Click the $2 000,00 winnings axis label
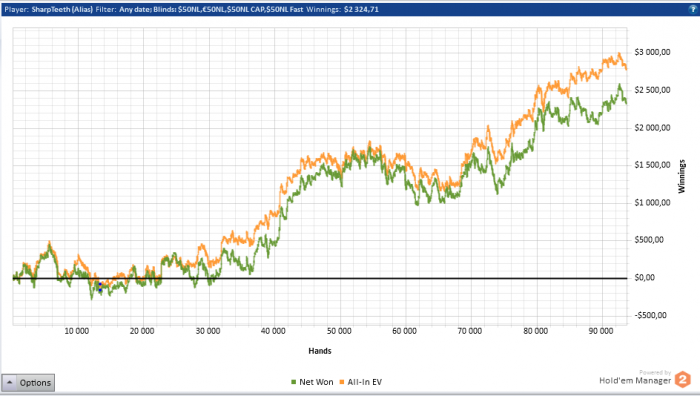The image size is (700, 396). [652, 128]
